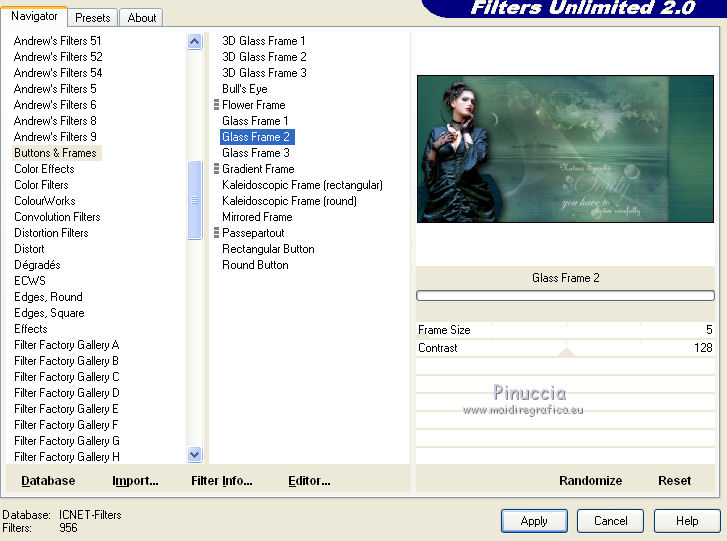Choose Kaleidoscopic Frame (round) filter

coord(289,201)
